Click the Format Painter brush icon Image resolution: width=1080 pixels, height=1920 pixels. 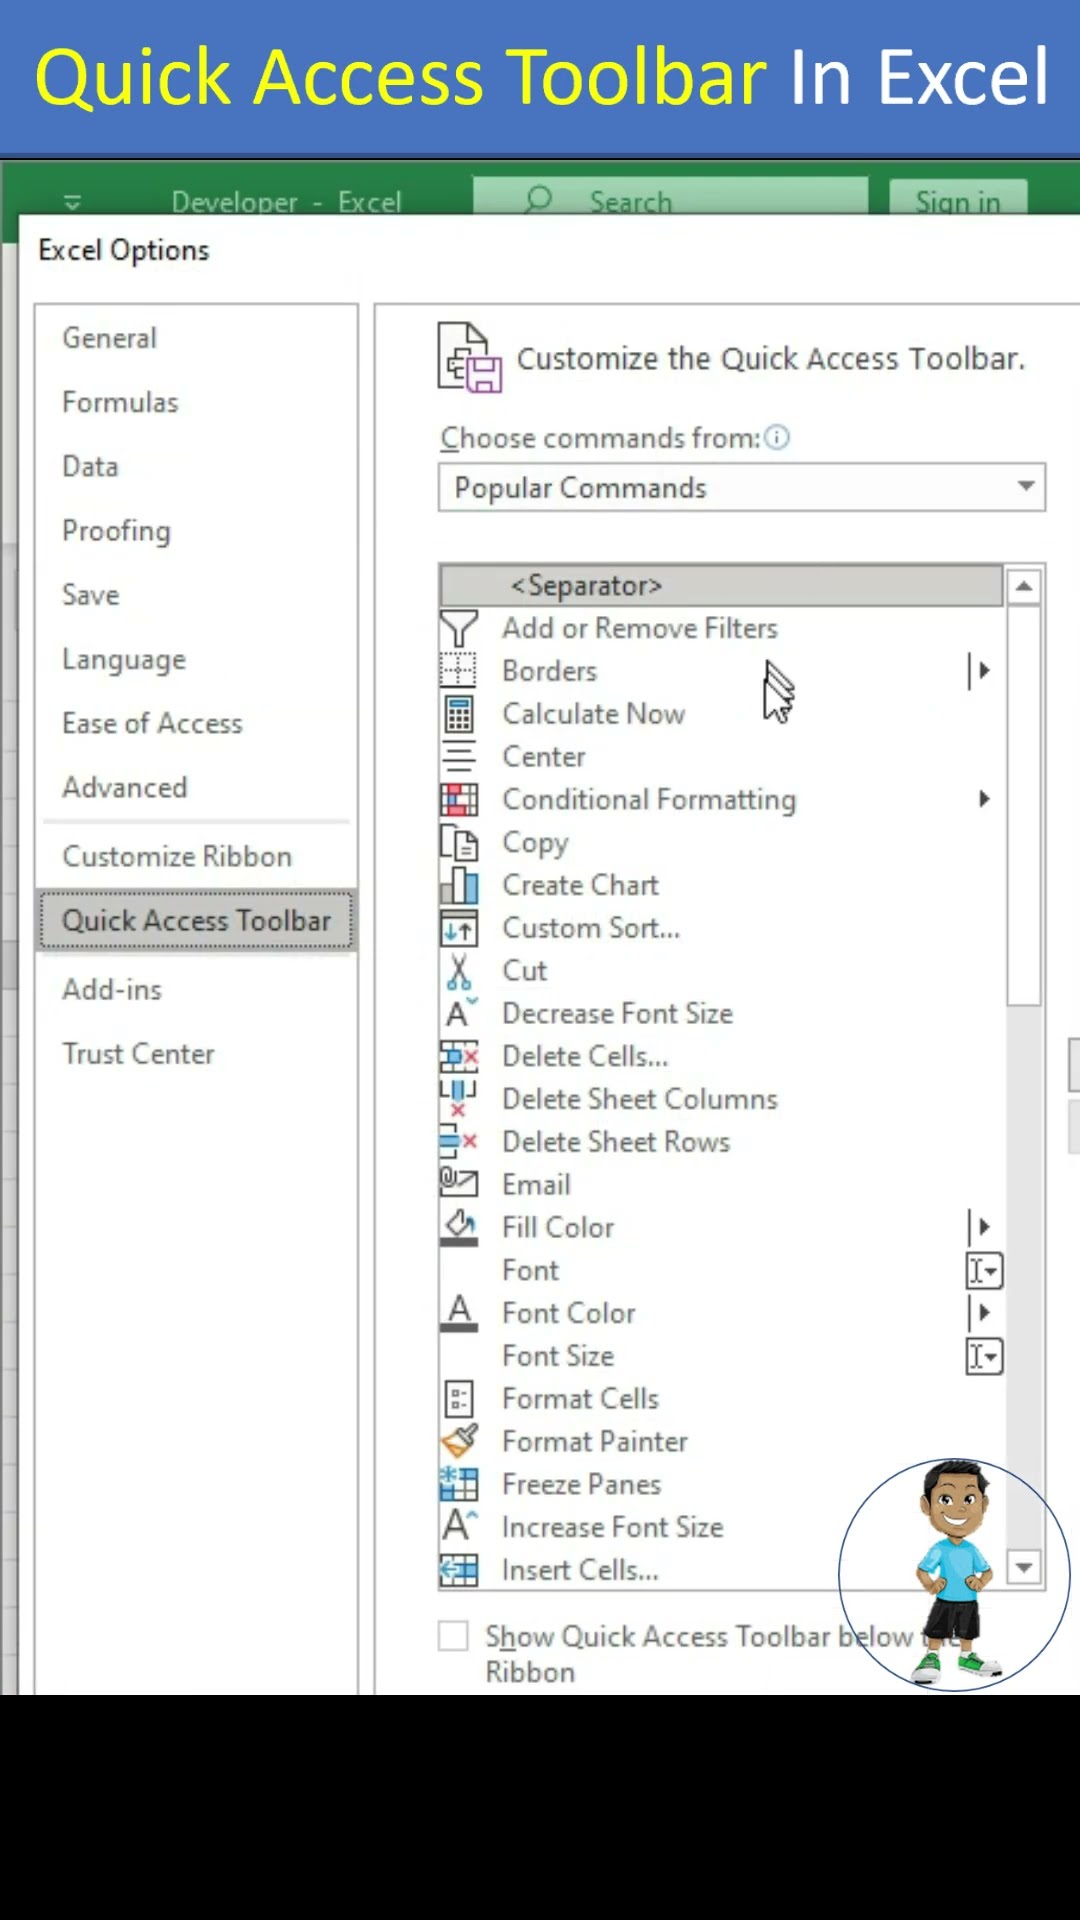point(459,1442)
